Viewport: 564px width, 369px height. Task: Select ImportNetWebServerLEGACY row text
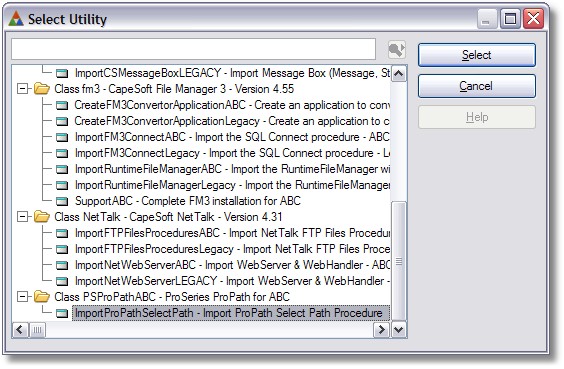[x=232, y=281]
